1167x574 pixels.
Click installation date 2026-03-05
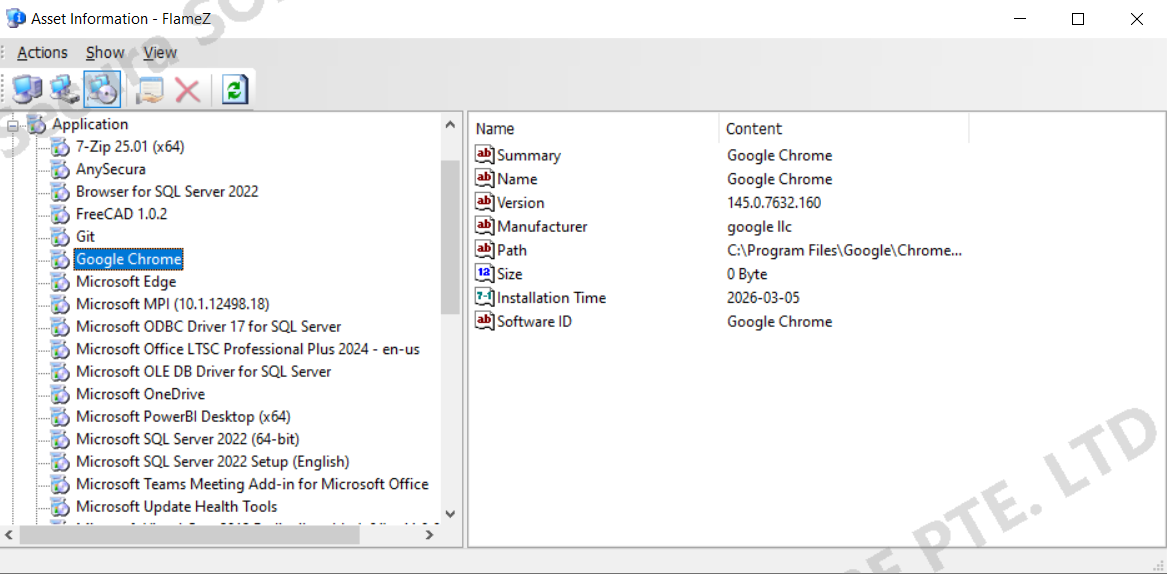[x=764, y=298]
